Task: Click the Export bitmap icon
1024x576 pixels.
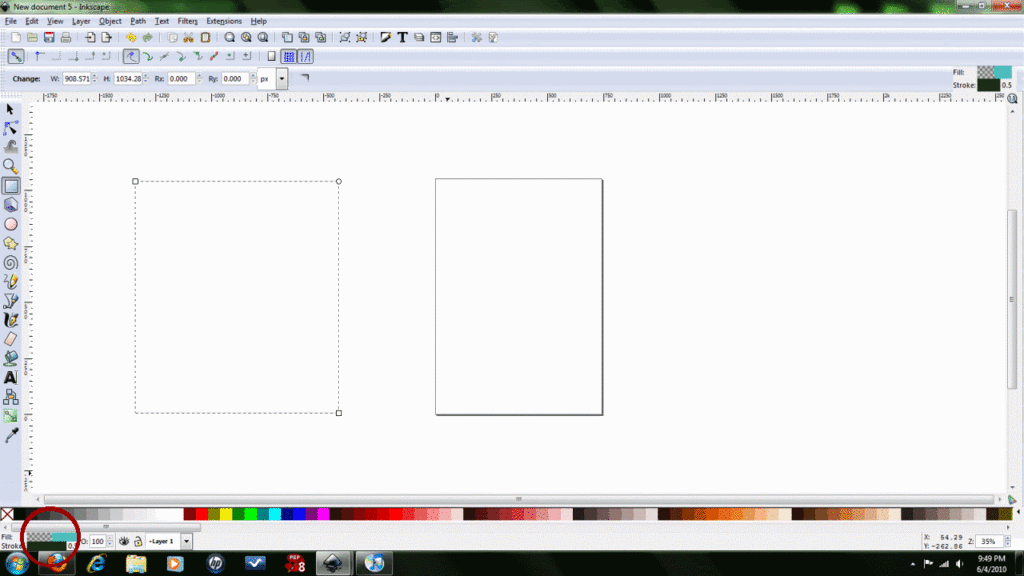Action: [x=106, y=38]
